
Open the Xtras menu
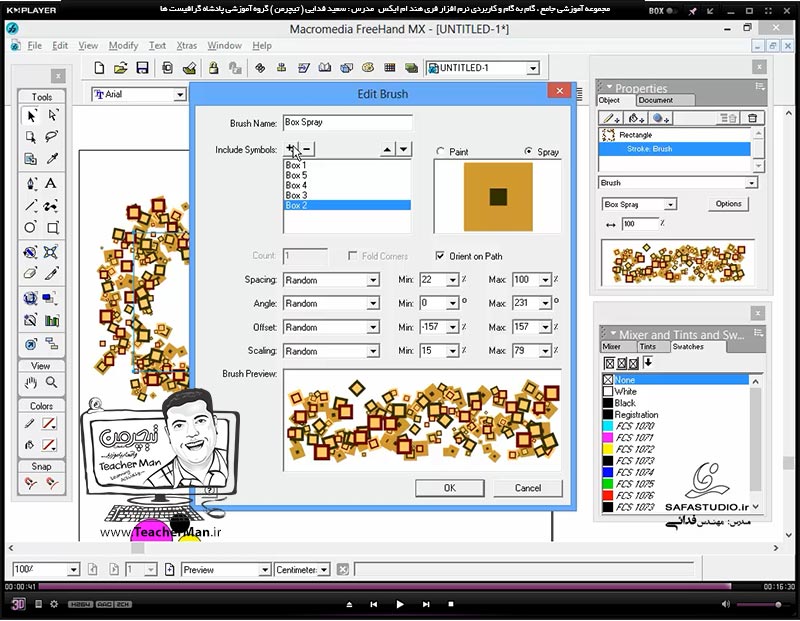click(x=187, y=45)
